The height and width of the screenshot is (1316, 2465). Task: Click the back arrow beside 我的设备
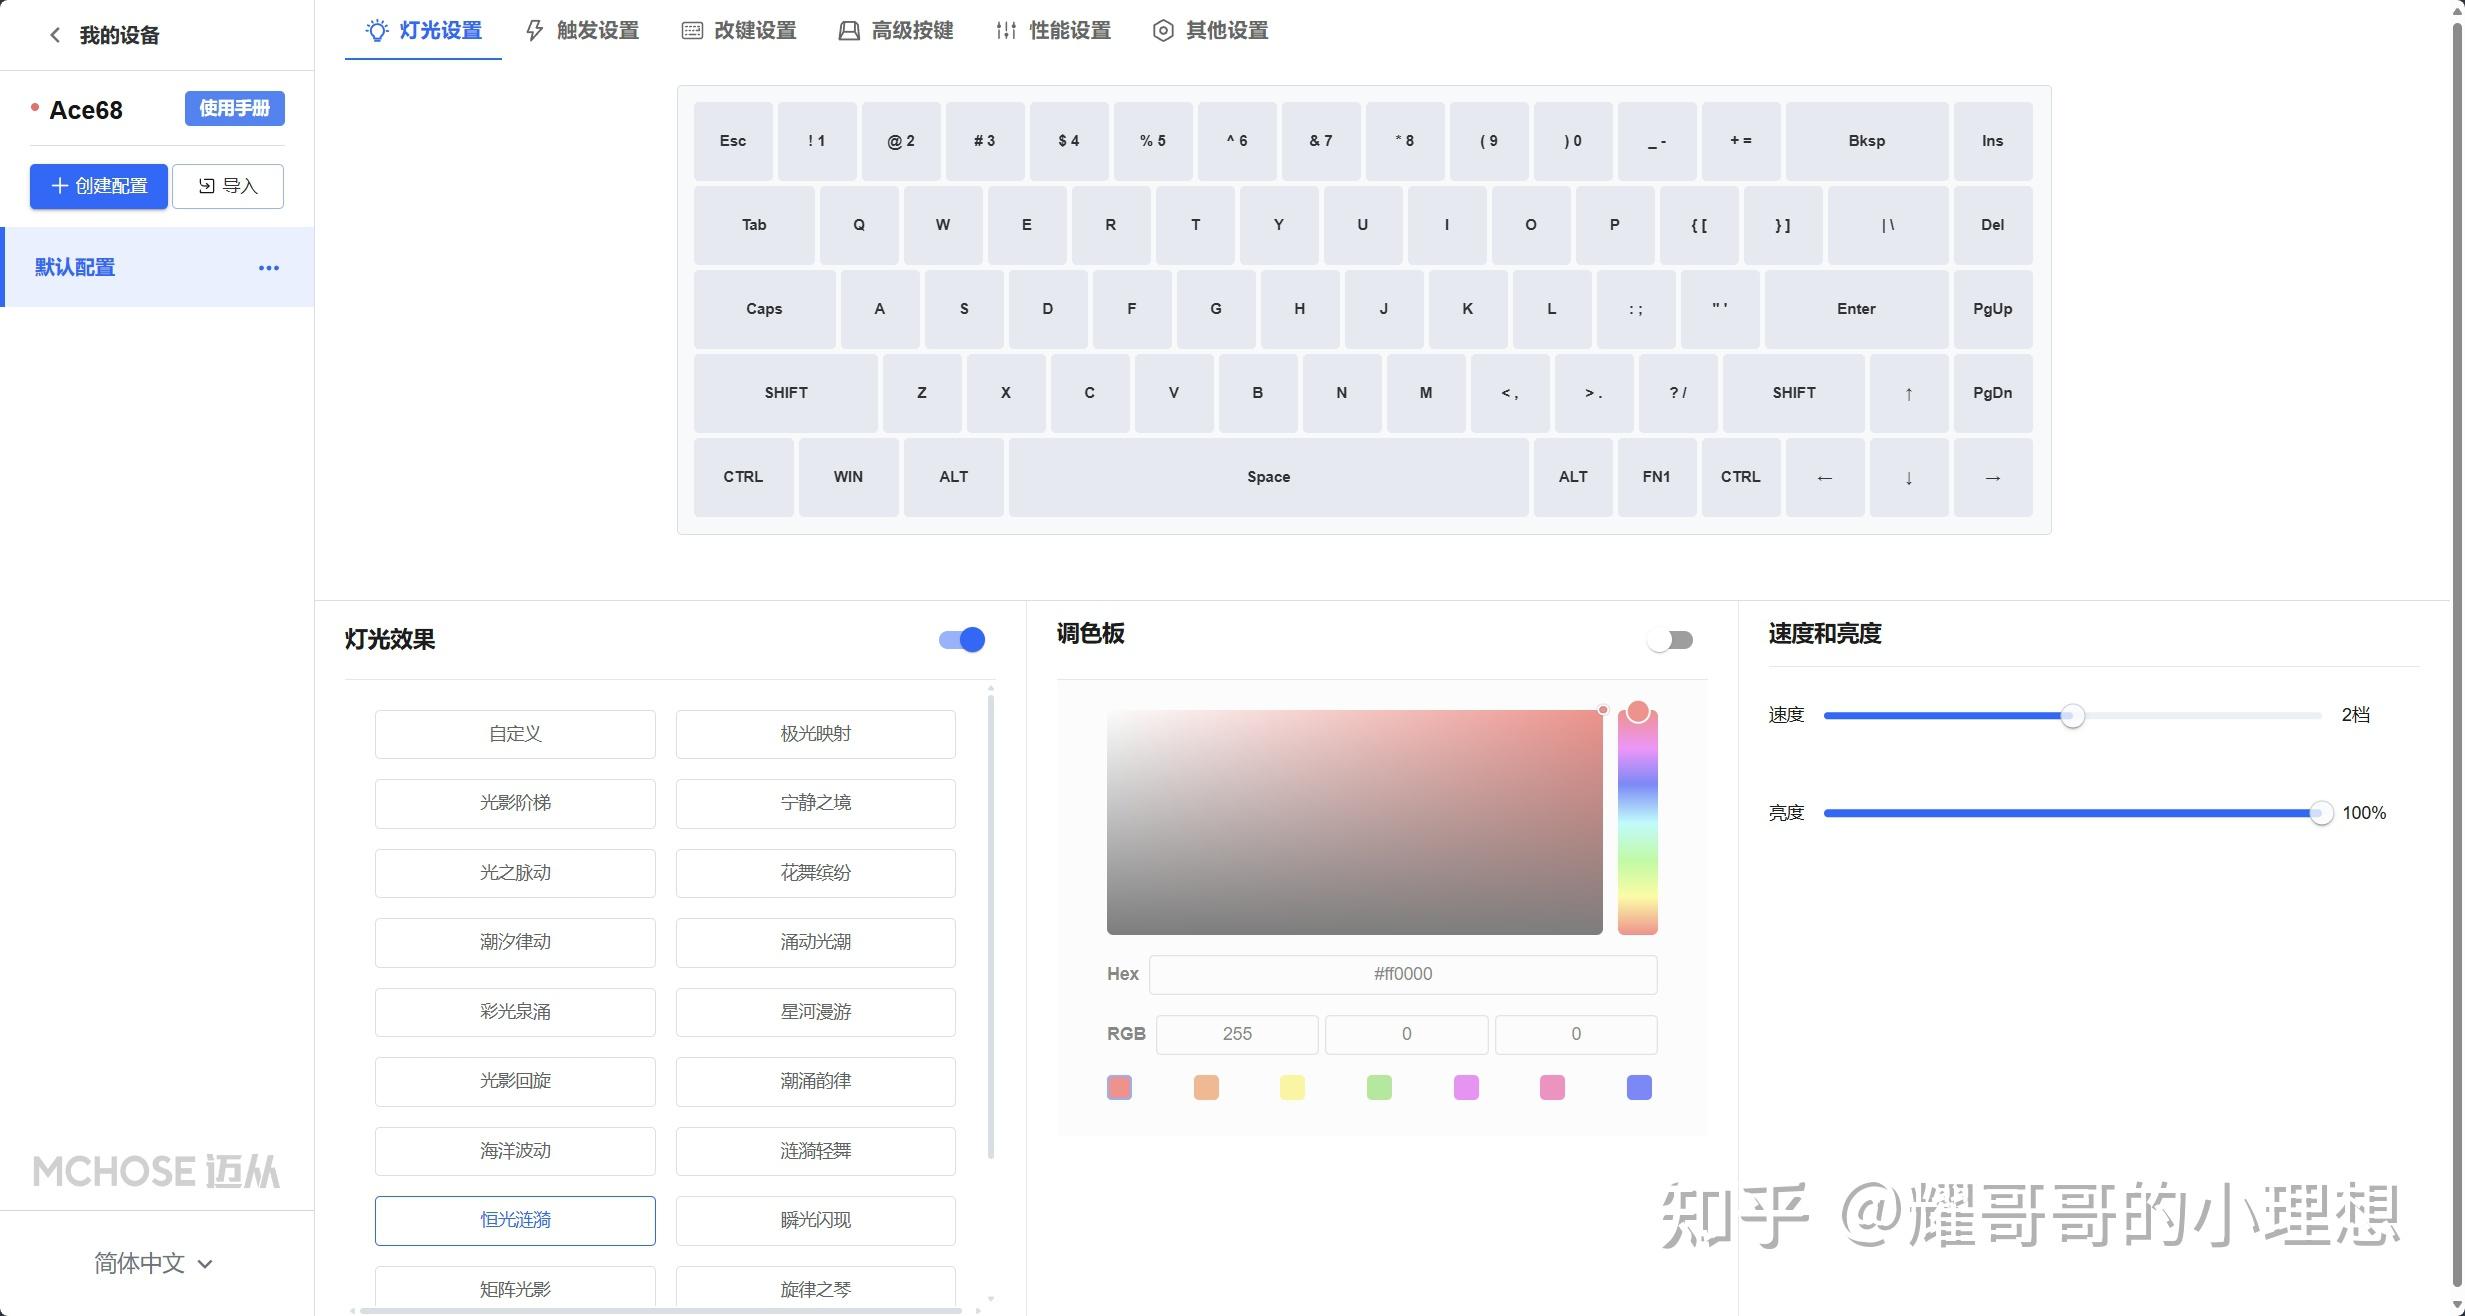tap(55, 34)
